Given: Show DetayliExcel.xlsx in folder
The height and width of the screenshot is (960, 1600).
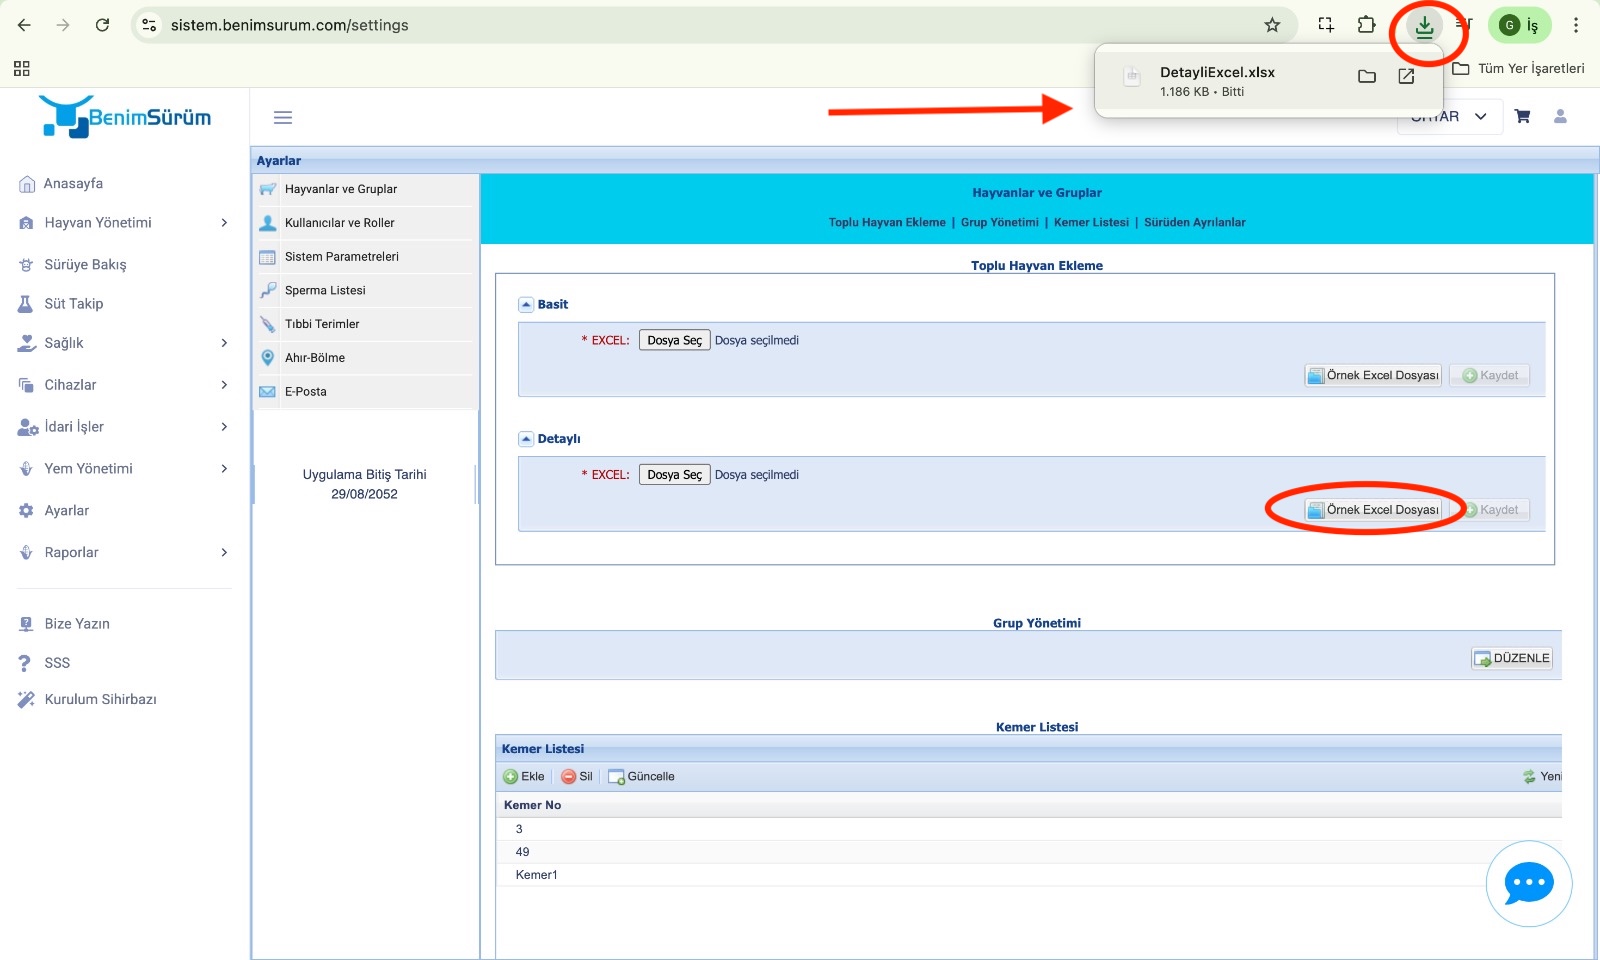Looking at the screenshot, I should [1366, 77].
